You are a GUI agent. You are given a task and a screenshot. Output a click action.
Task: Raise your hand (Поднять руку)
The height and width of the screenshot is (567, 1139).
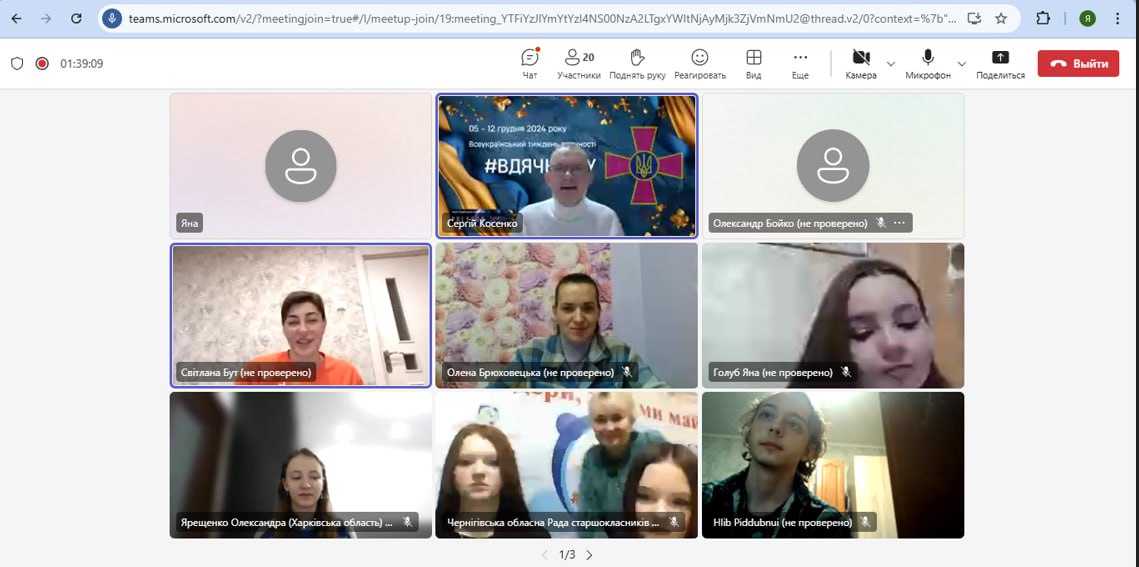coord(637,63)
